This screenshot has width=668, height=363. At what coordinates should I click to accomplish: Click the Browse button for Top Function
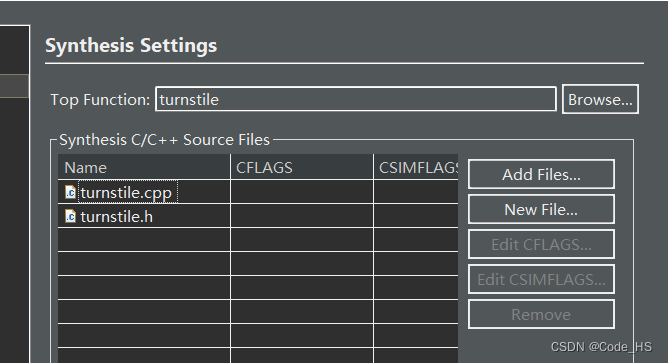[600, 99]
